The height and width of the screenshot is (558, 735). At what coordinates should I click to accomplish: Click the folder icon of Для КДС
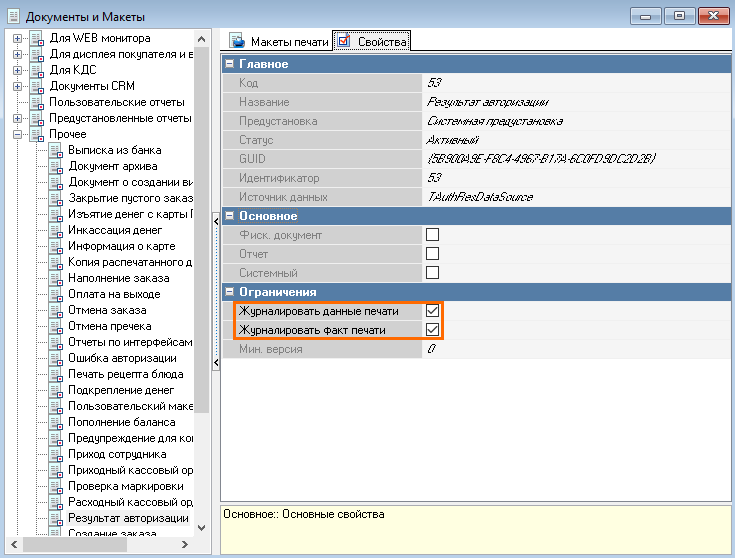37,70
